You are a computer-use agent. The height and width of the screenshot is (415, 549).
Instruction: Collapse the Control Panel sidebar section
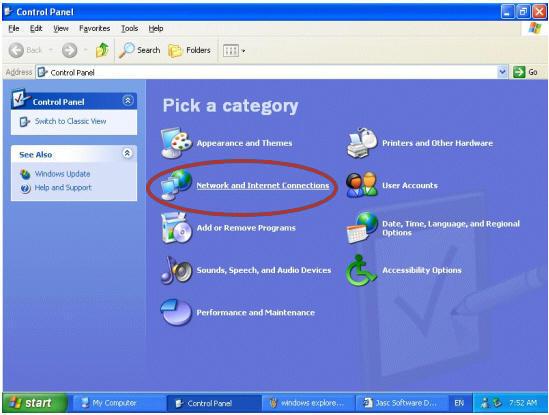(x=128, y=101)
